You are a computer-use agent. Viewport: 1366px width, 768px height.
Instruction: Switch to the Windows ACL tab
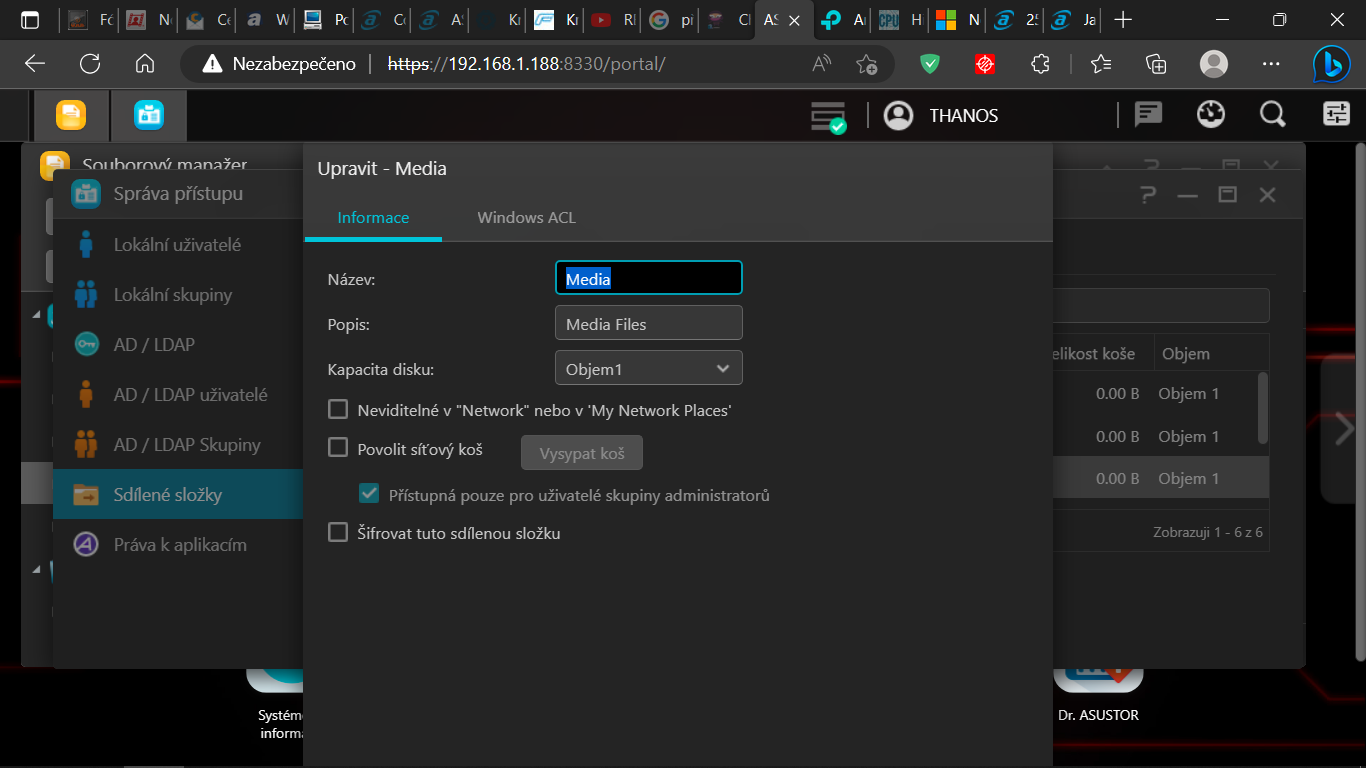coord(526,218)
